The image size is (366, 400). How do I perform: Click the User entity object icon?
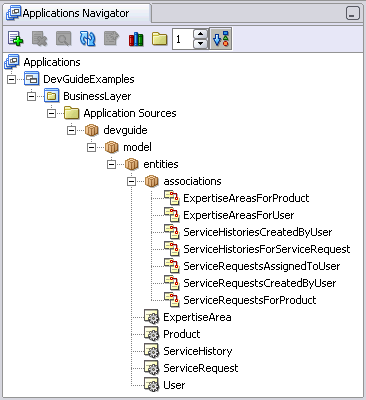click(x=152, y=385)
